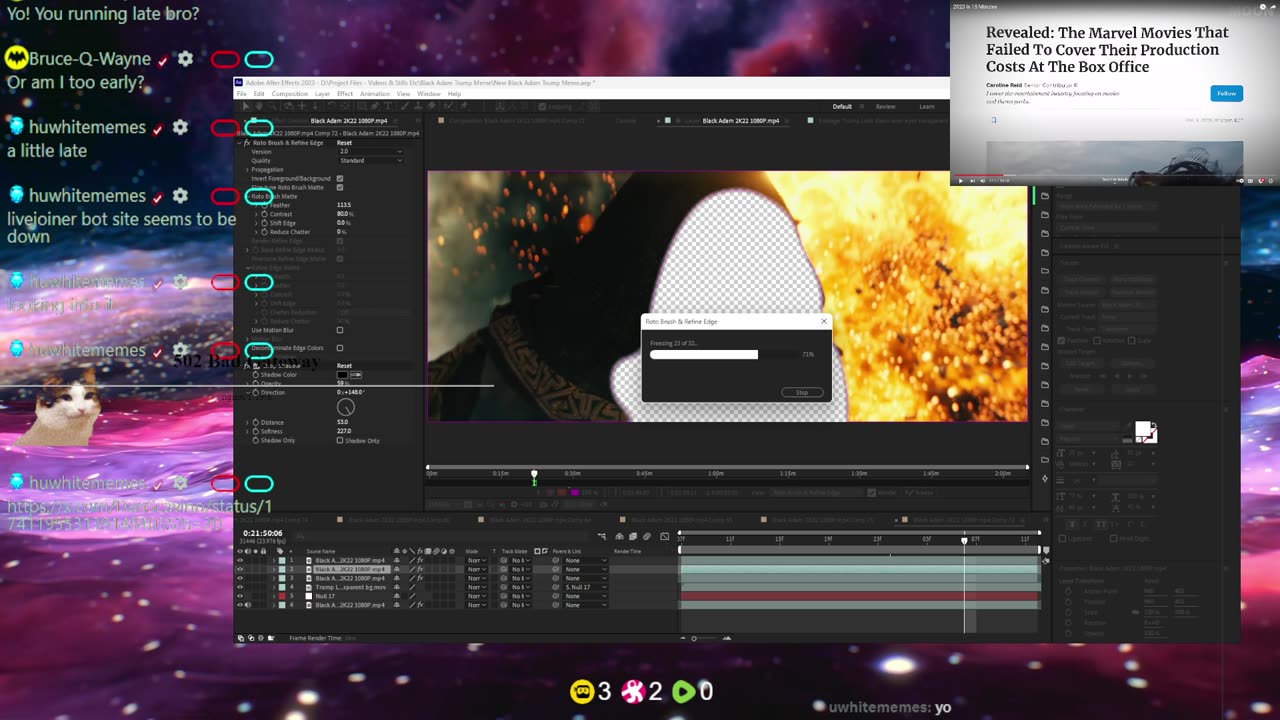Viewport: 1280px width, 720px height.
Task: Open the Effect menu
Action: click(x=345, y=93)
